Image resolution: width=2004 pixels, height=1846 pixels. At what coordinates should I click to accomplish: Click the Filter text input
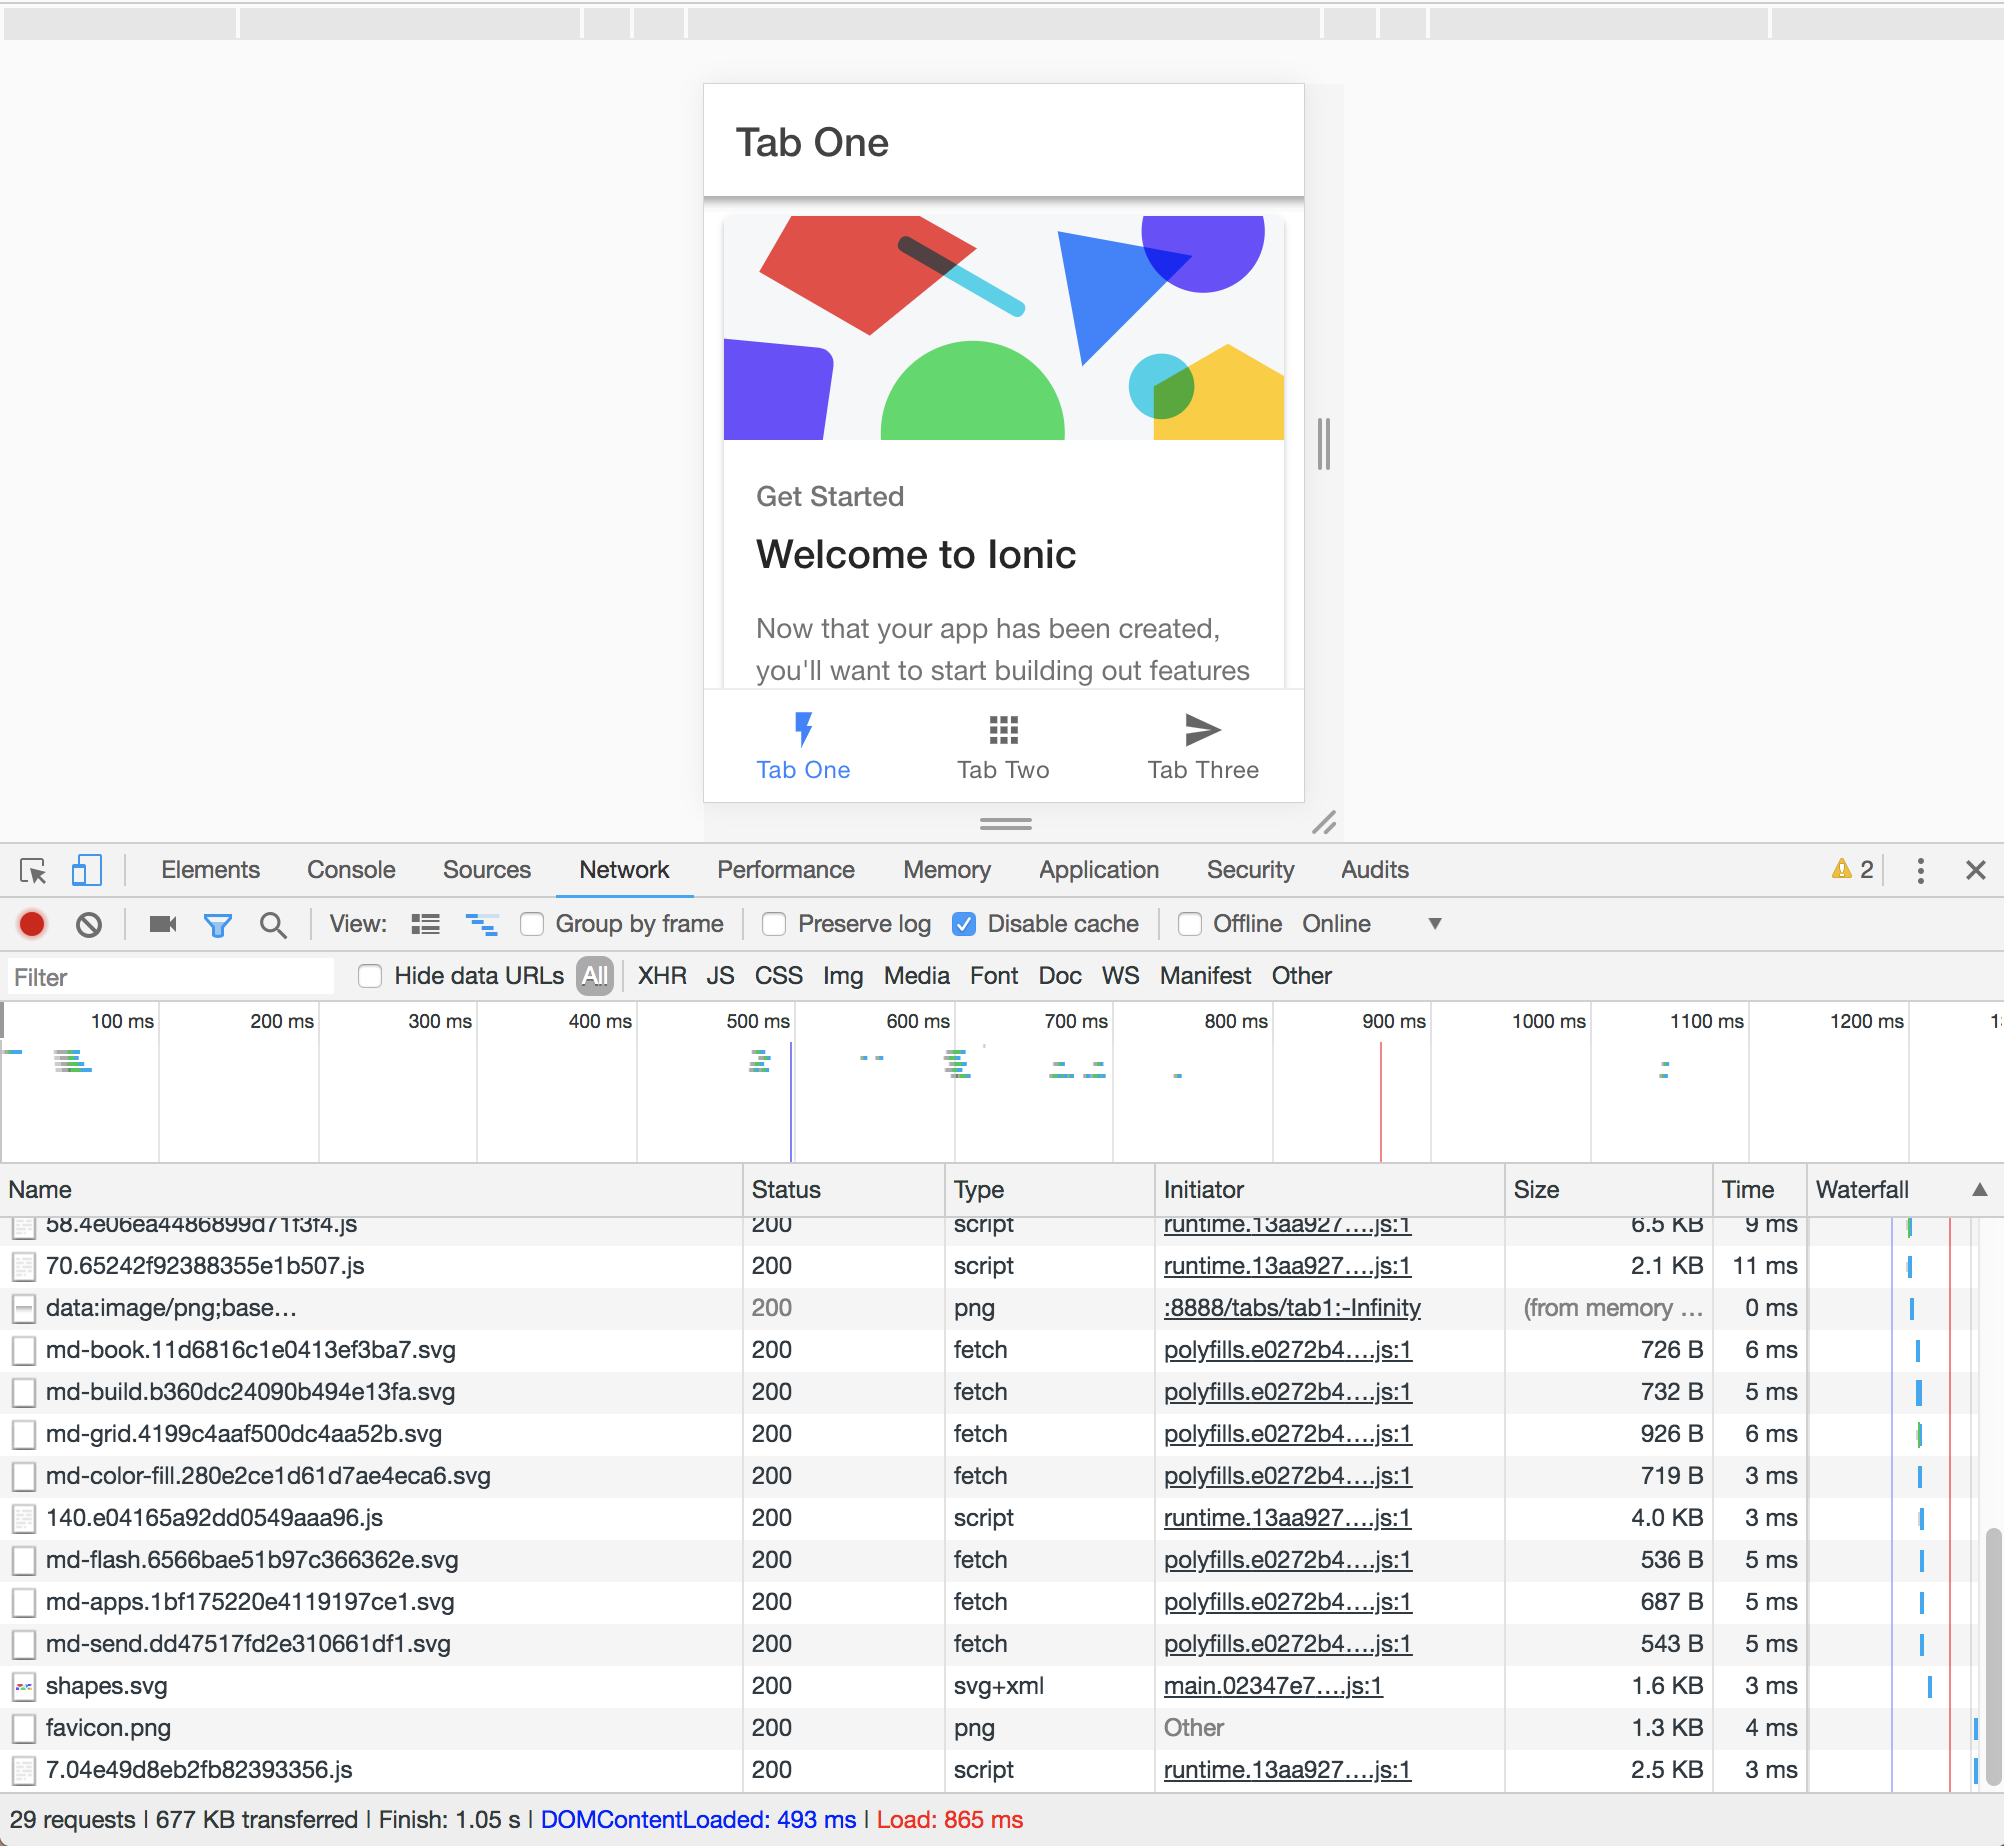(170, 977)
